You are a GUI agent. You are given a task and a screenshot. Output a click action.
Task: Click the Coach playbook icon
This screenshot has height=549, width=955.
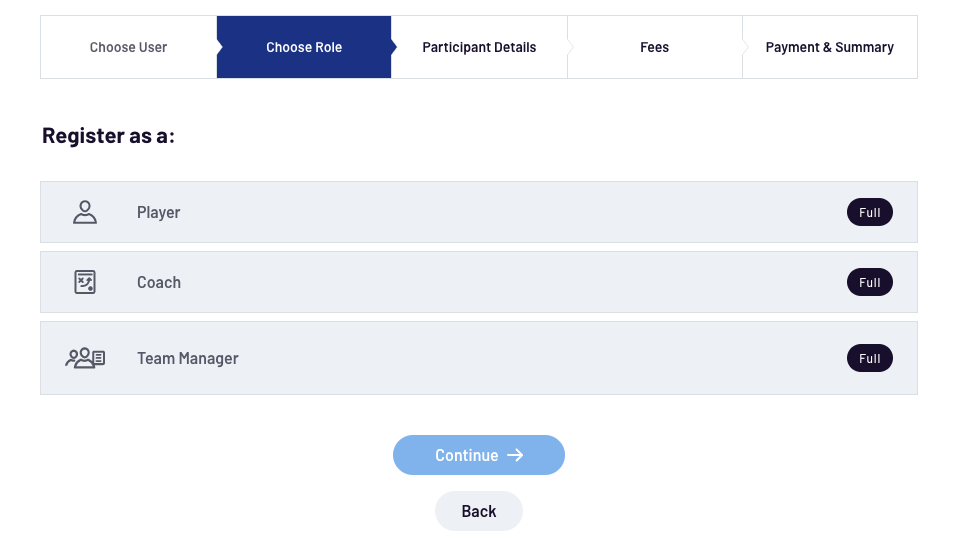85,282
